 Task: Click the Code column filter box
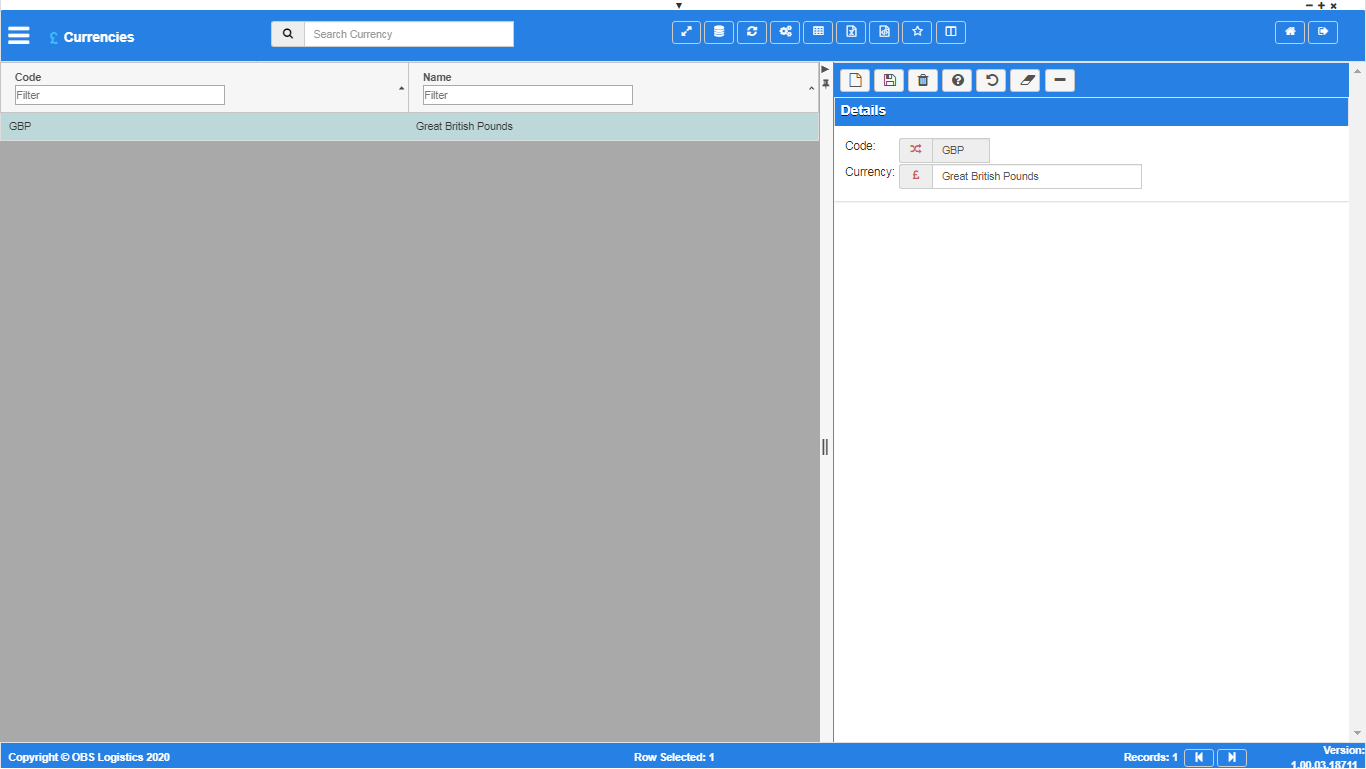[120, 95]
